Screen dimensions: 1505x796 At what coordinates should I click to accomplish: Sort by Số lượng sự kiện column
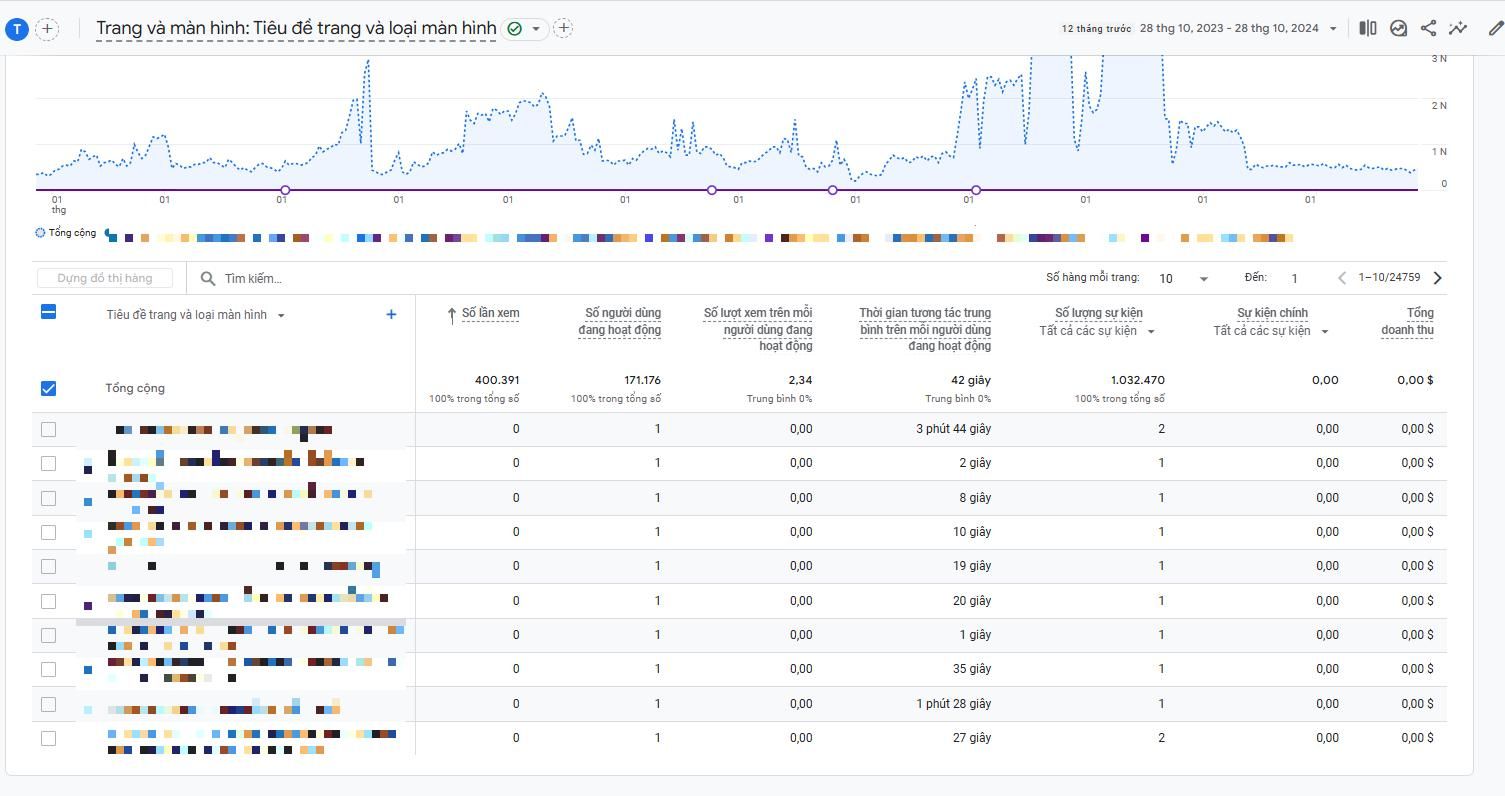pyautogui.click(x=1099, y=313)
